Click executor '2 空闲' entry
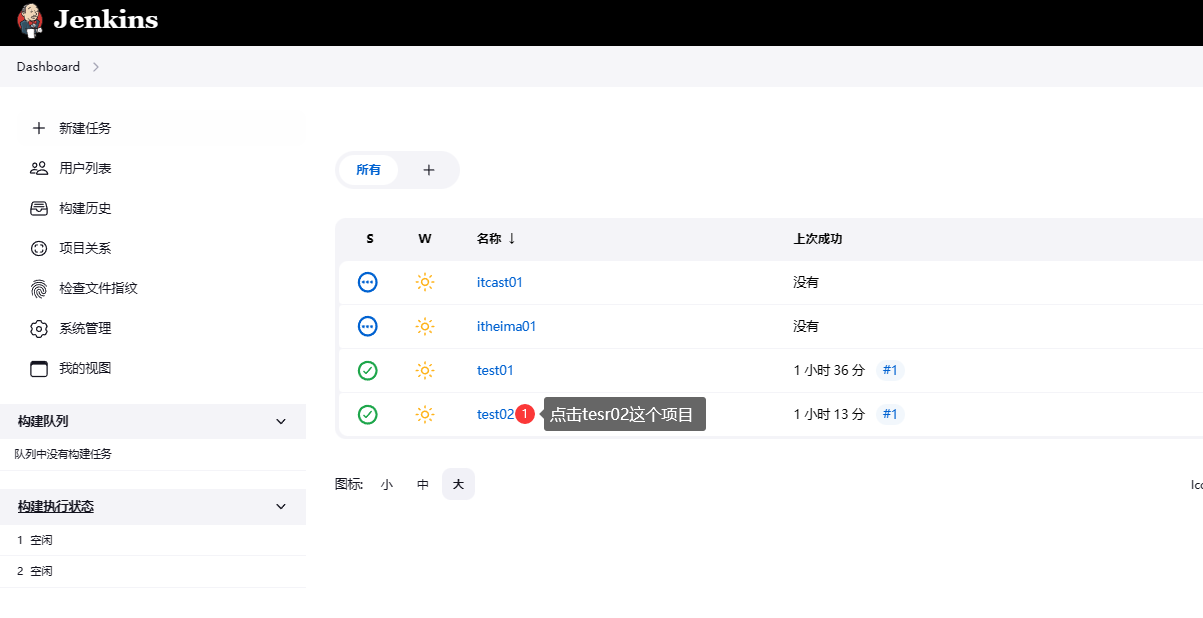 tap(35, 571)
